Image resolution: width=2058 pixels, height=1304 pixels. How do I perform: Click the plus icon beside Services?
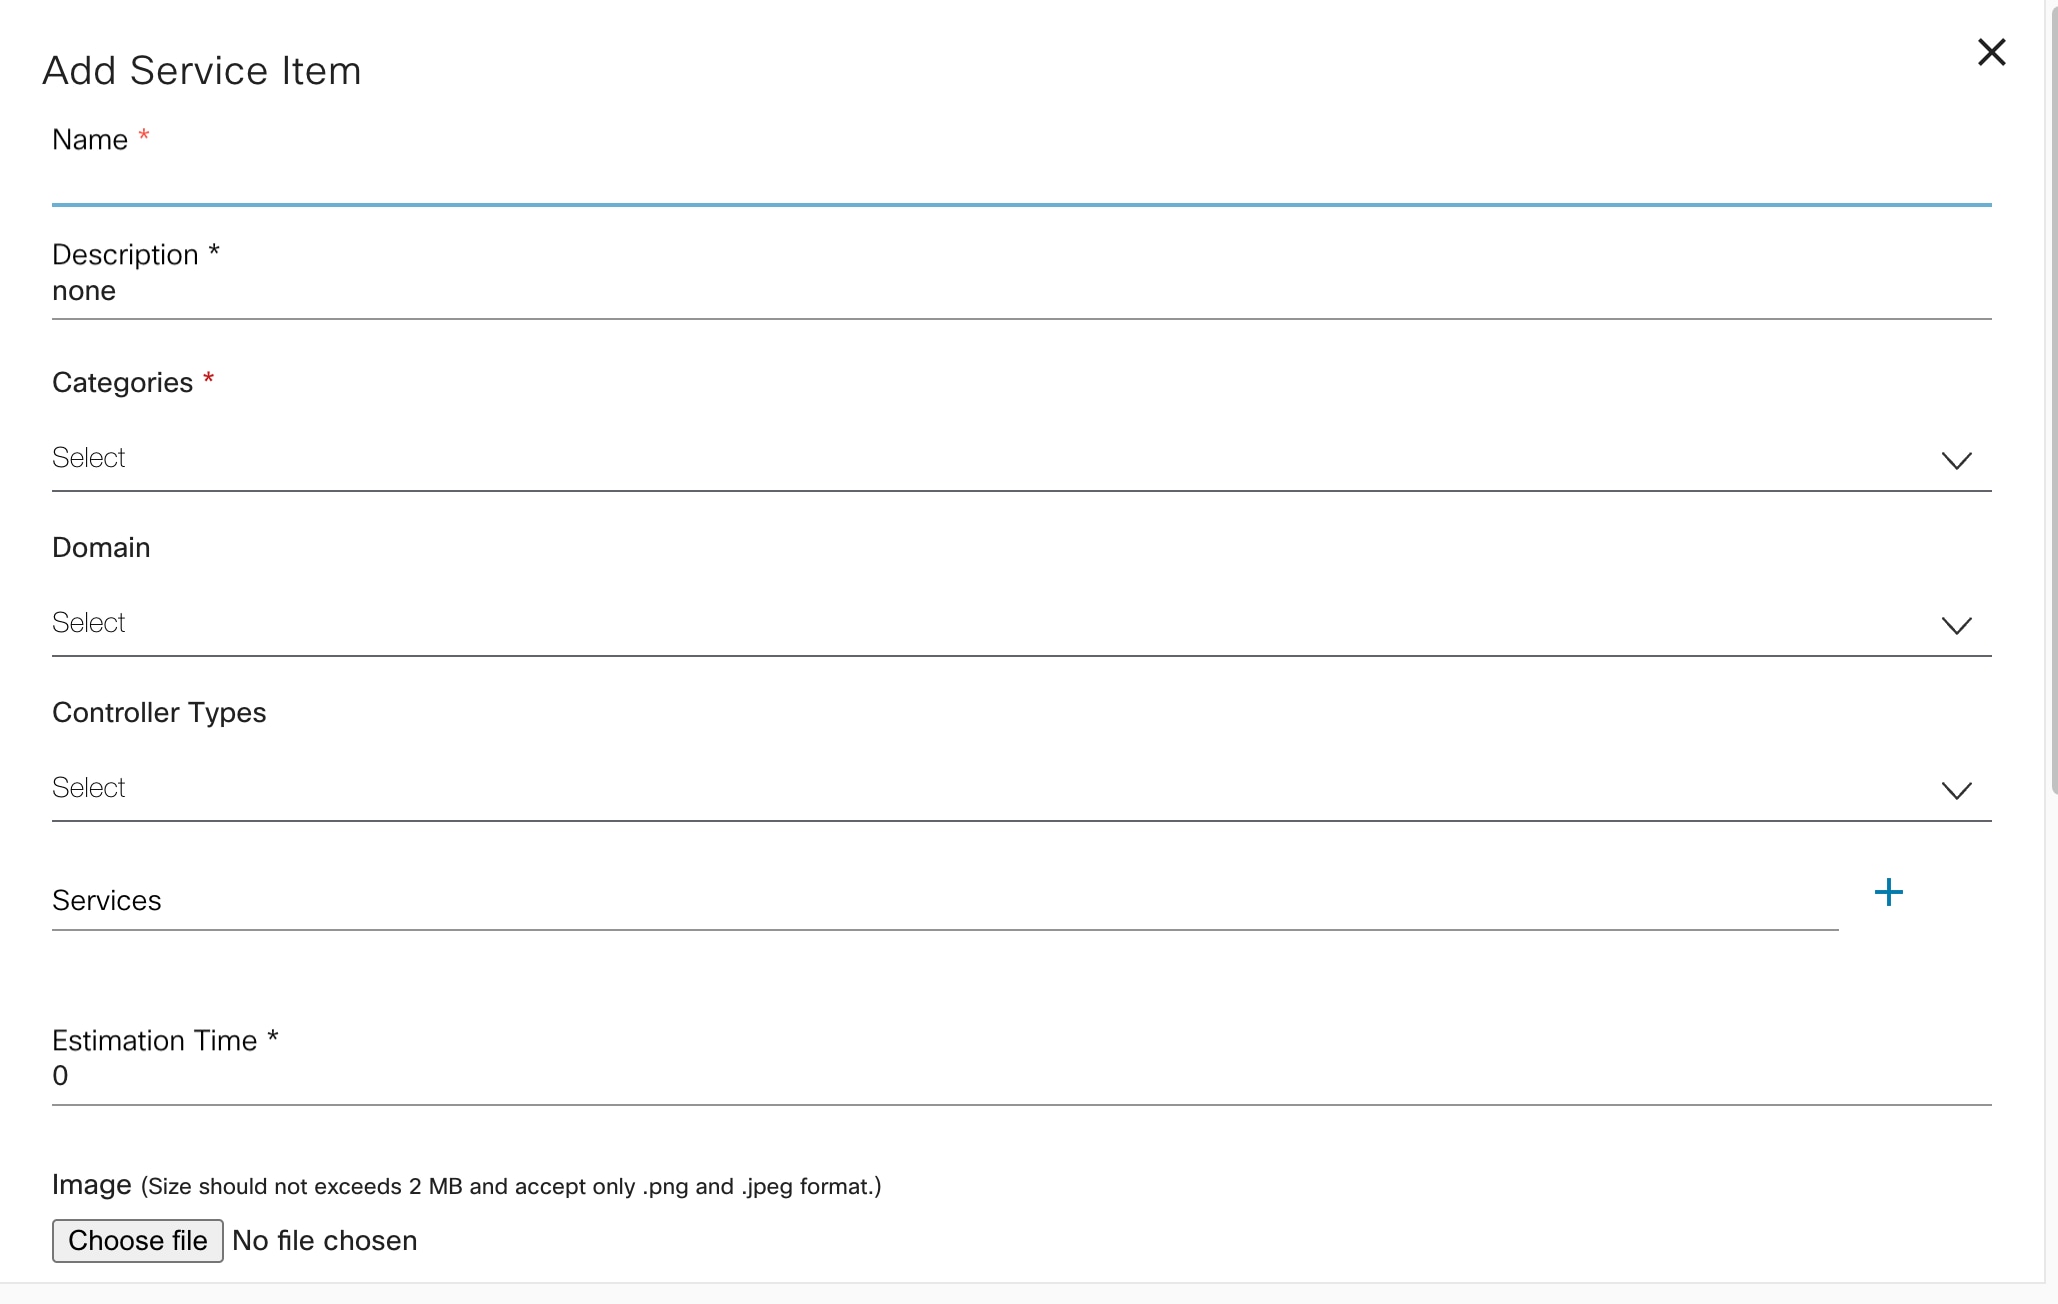[1888, 892]
